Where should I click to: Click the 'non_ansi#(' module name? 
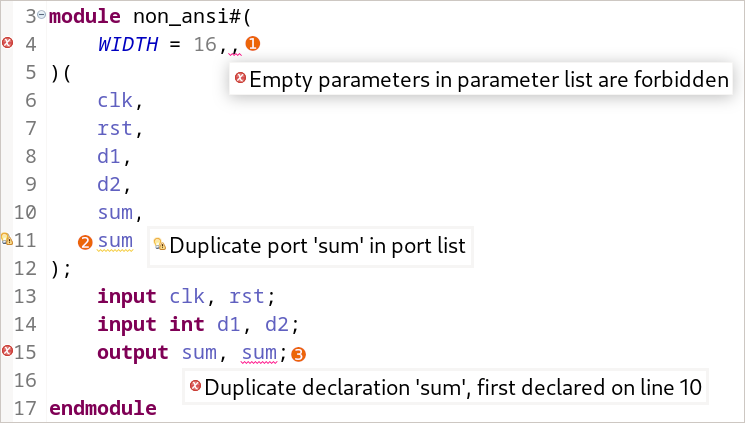click(192, 17)
